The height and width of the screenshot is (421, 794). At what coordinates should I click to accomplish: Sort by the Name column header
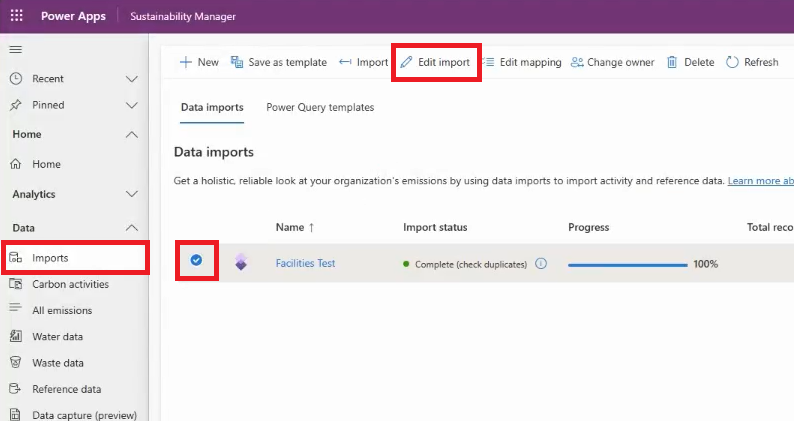(x=295, y=227)
